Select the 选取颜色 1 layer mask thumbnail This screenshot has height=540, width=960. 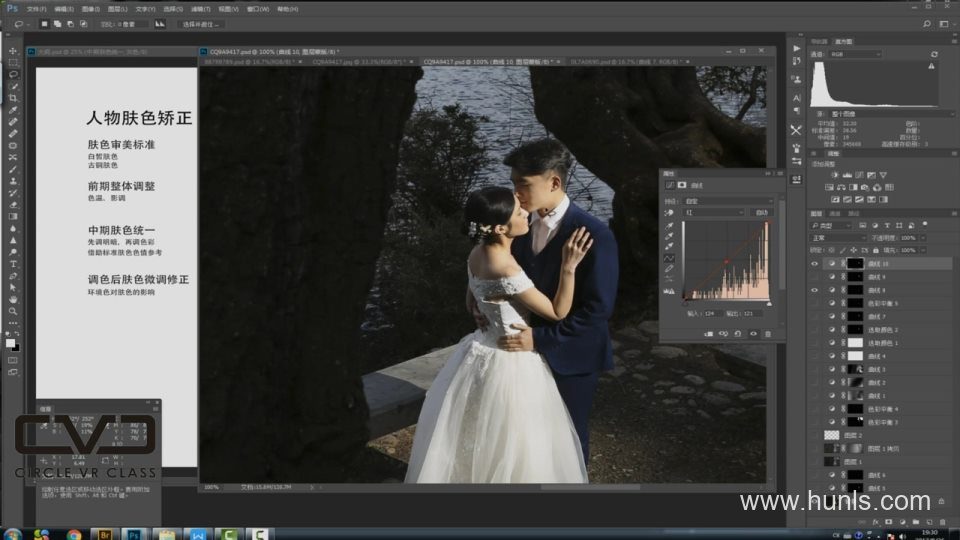click(x=855, y=343)
